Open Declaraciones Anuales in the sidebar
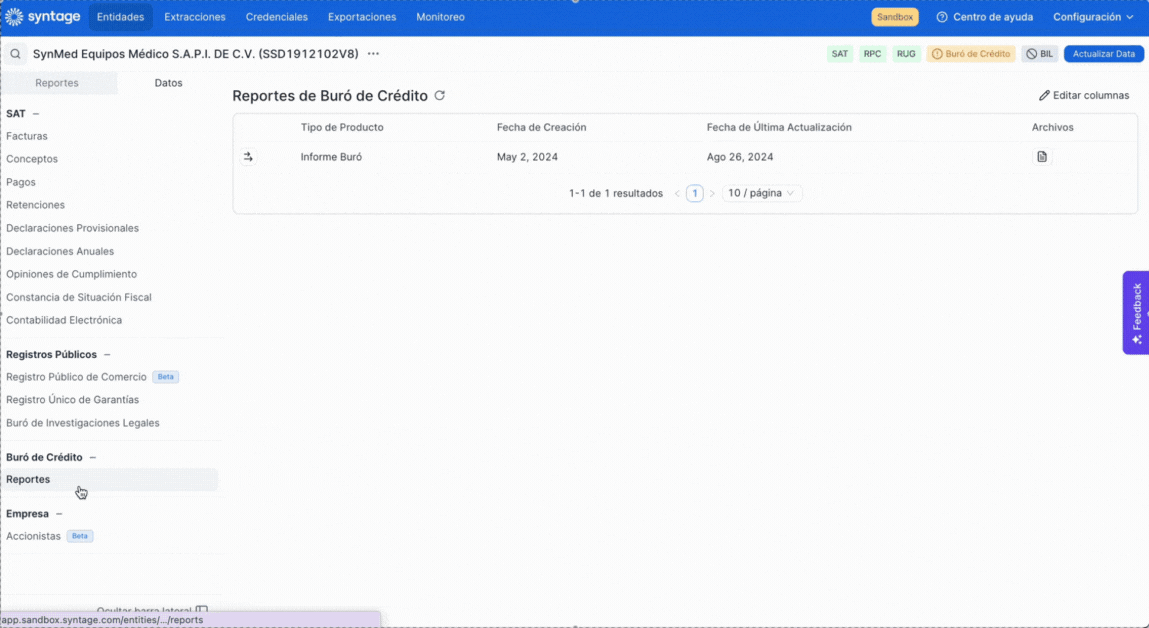This screenshot has width=1149, height=628. [x=60, y=251]
